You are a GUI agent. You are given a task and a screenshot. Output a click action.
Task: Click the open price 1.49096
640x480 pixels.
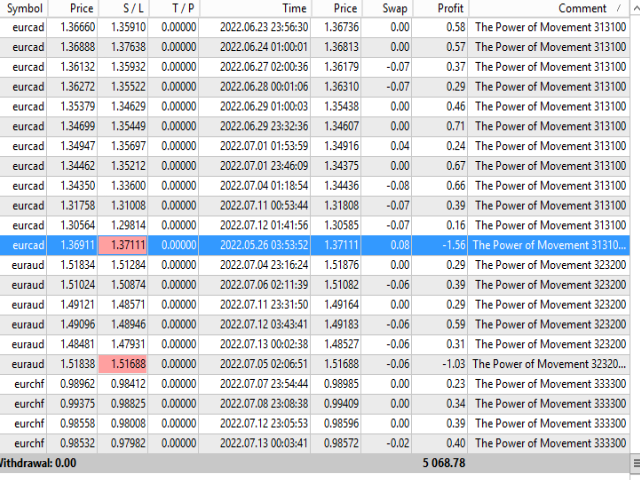coord(78,324)
